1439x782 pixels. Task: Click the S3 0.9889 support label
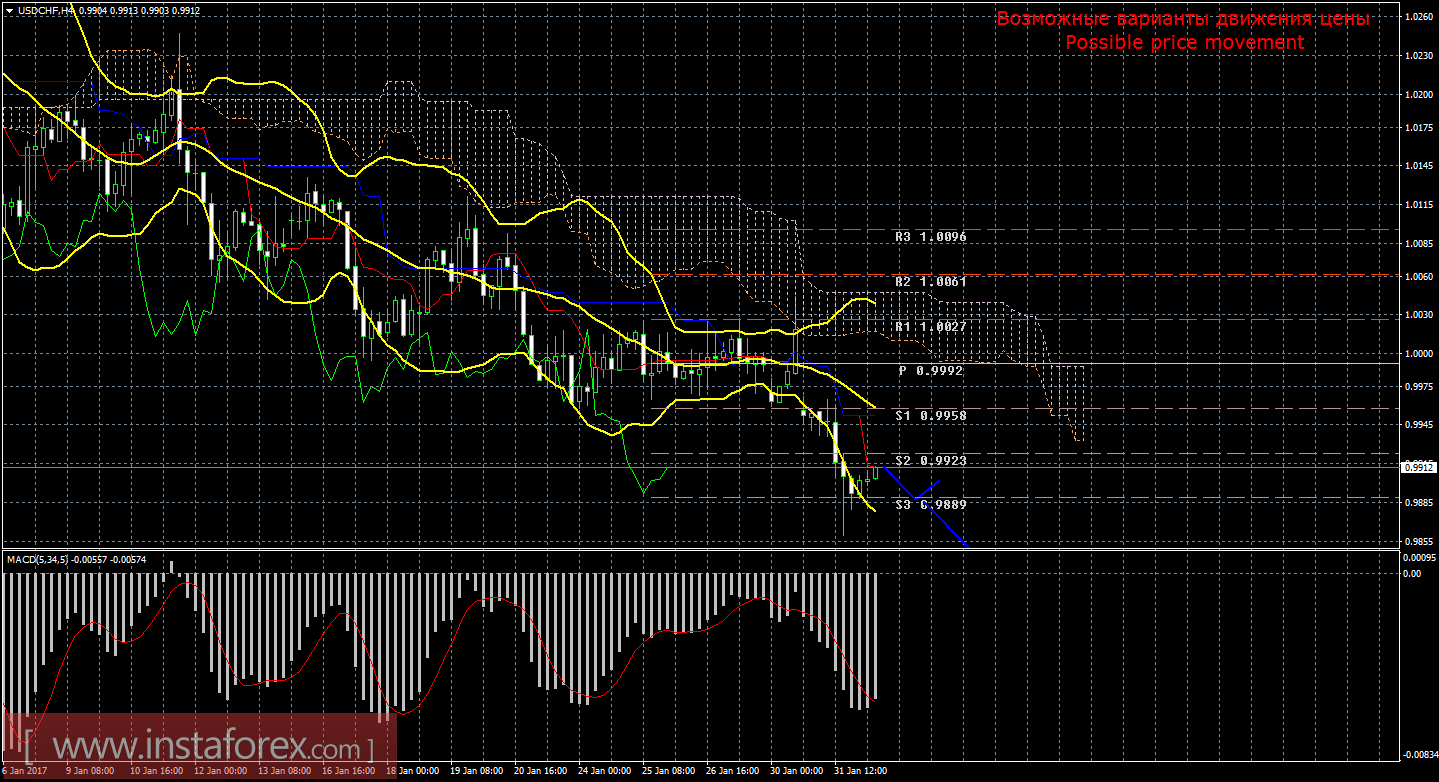coord(930,505)
